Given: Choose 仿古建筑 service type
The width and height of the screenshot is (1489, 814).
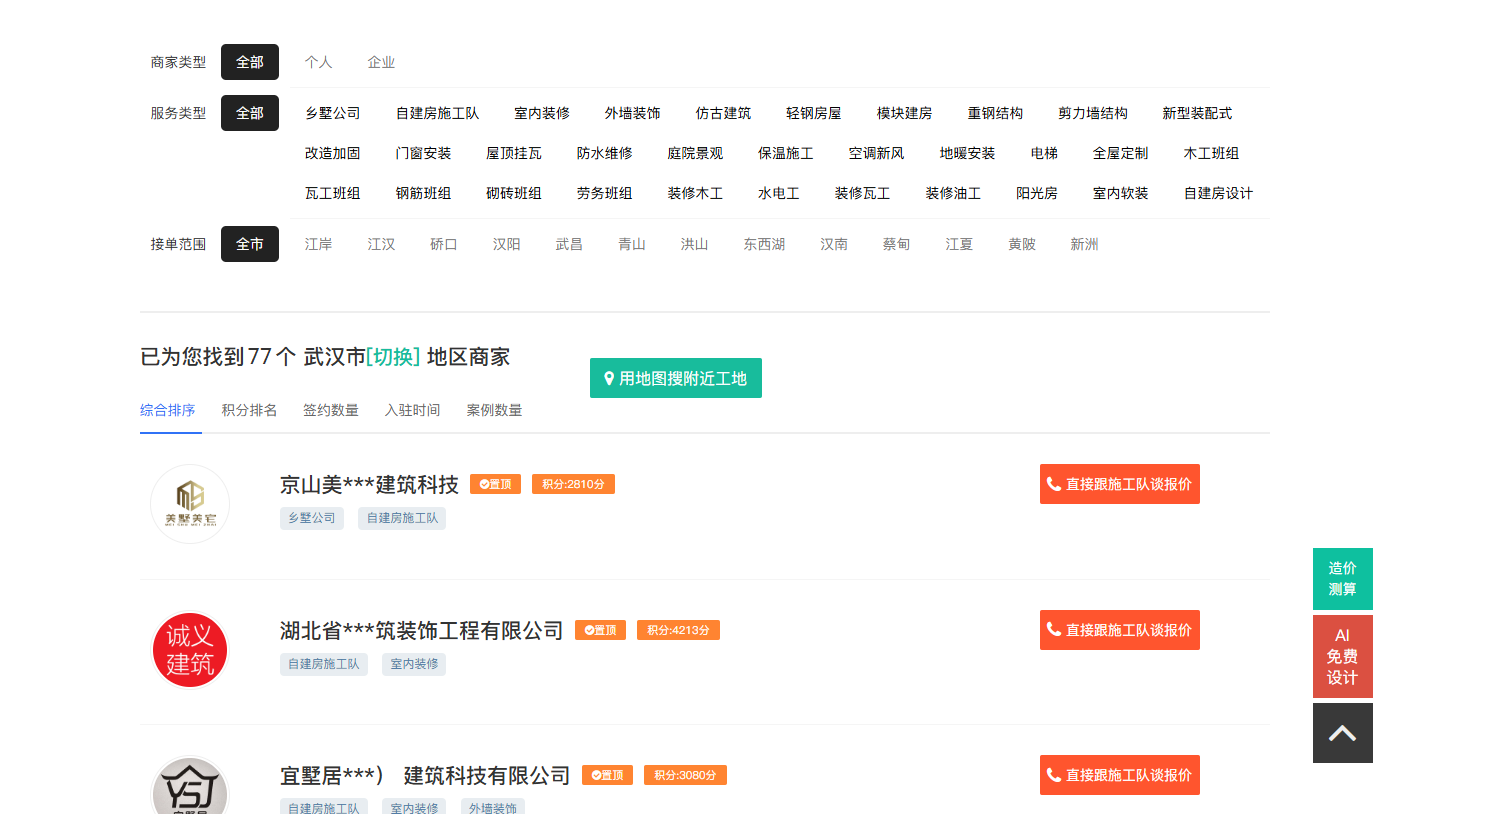Looking at the screenshot, I should (723, 113).
